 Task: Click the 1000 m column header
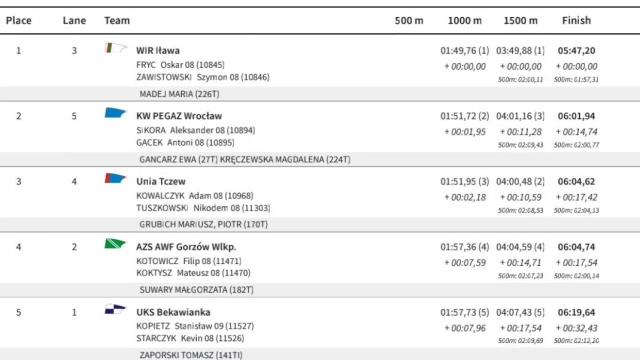coord(465,20)
